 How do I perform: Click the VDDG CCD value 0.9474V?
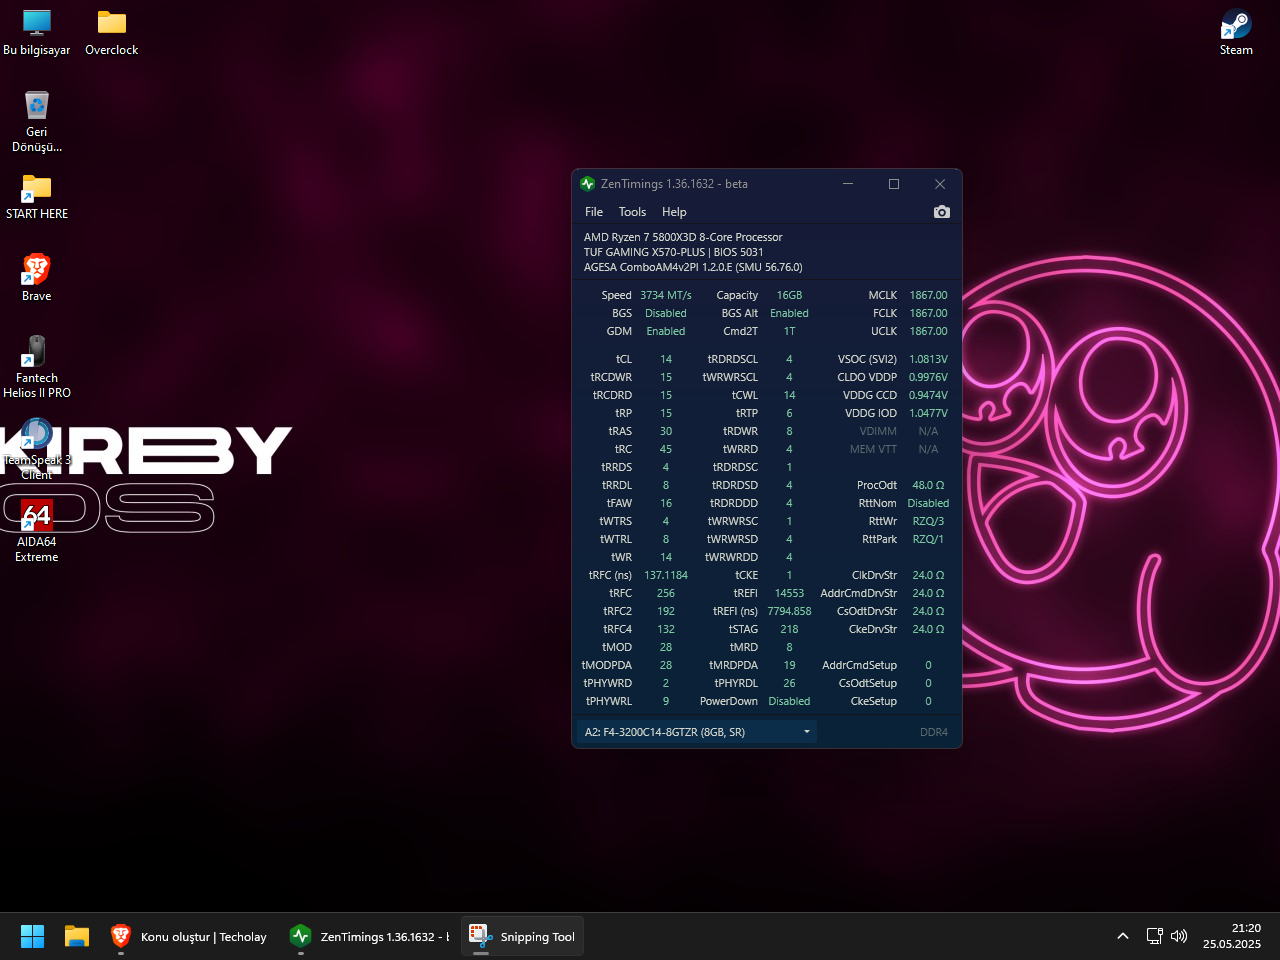[x=928, y=395]
